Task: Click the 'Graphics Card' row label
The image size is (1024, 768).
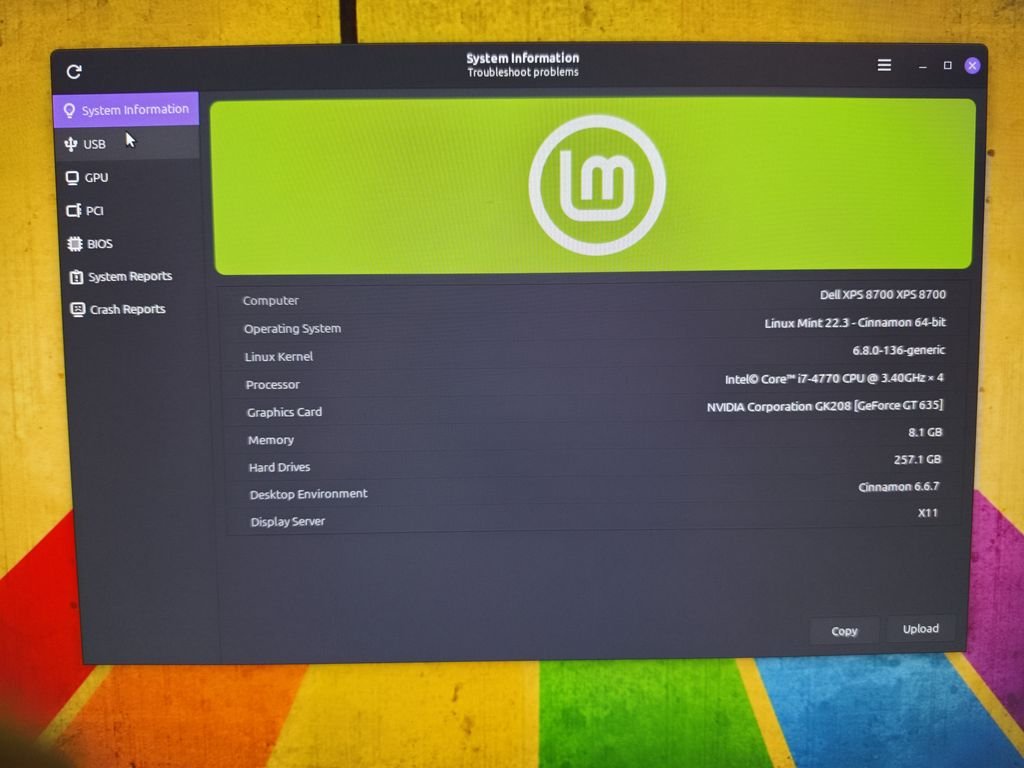Action: 284,412
